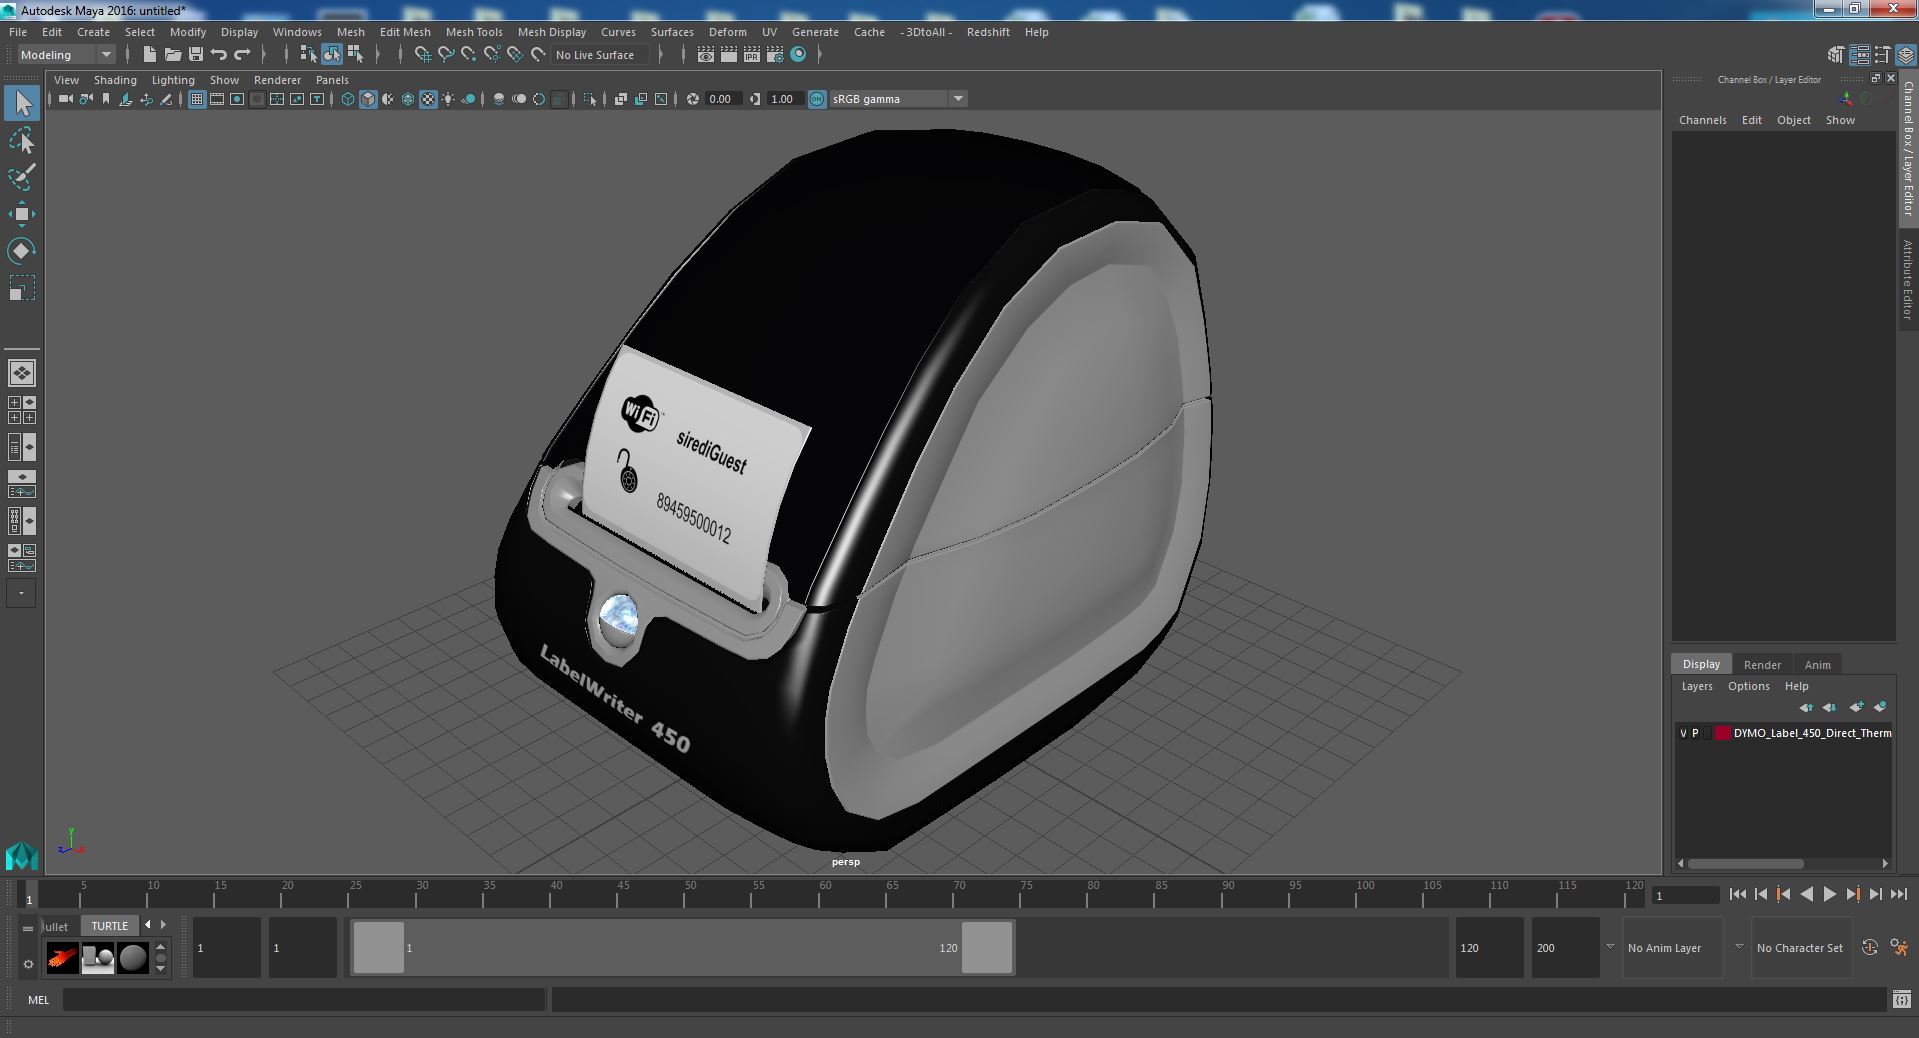
Task: Open the Script Editor icon
Action: click(1901, 999)
